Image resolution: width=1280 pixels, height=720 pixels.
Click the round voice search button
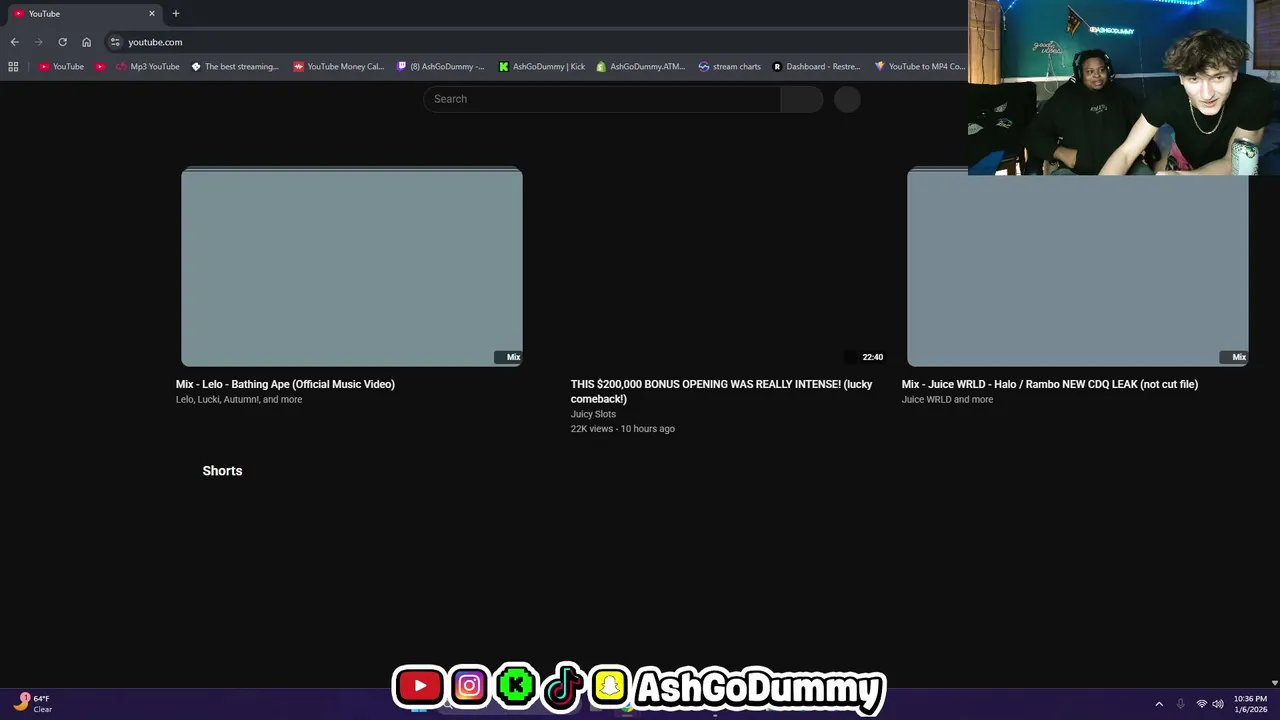[x=847, y=99]
